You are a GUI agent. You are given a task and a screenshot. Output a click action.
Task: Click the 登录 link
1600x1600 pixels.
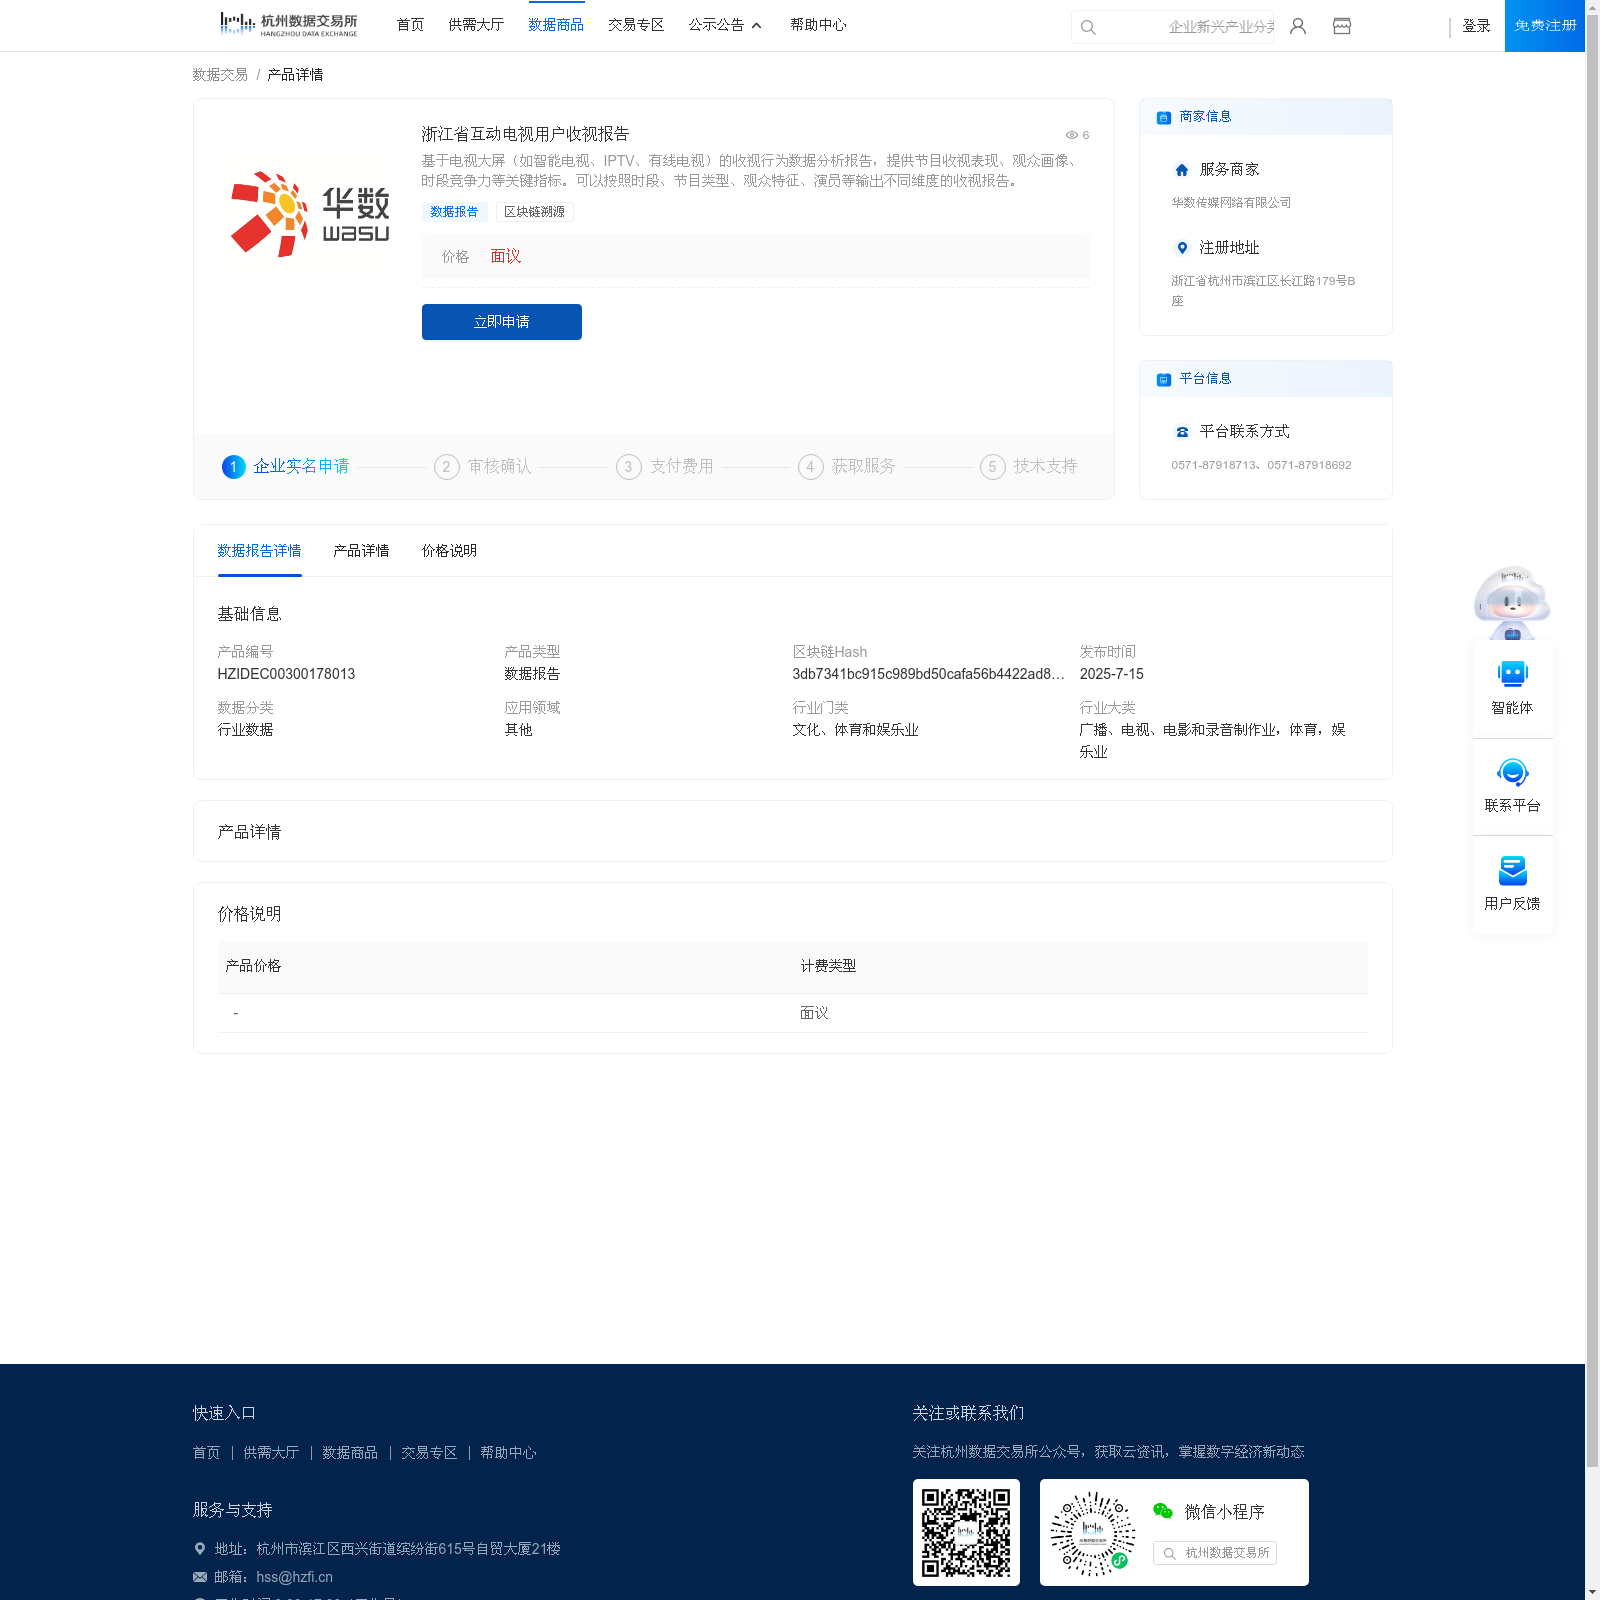[1476, 26]
